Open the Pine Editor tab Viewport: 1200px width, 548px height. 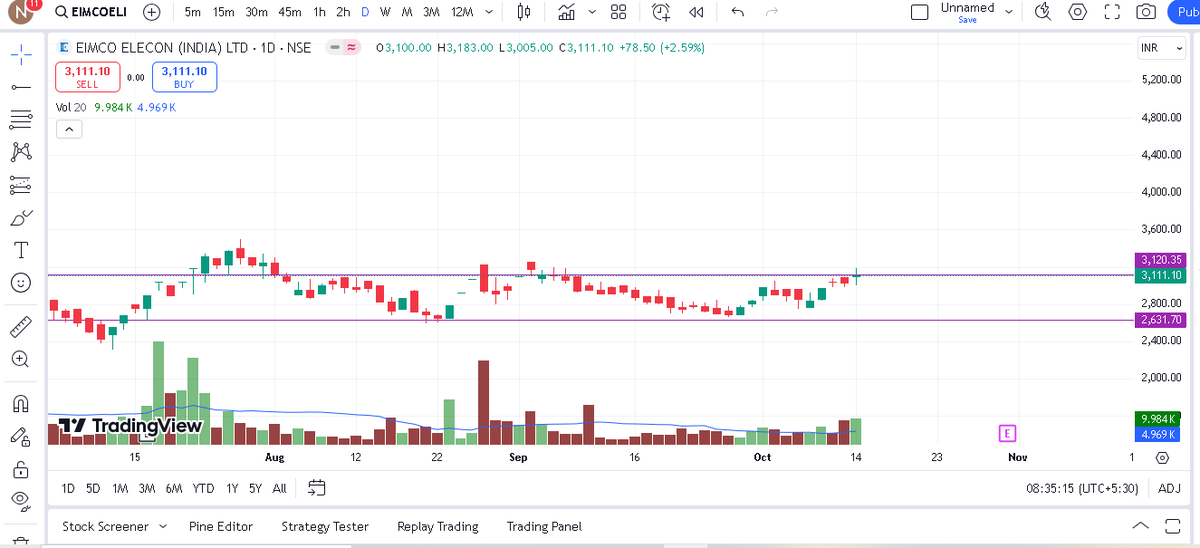pyautogui.click(x=221, y=526)
